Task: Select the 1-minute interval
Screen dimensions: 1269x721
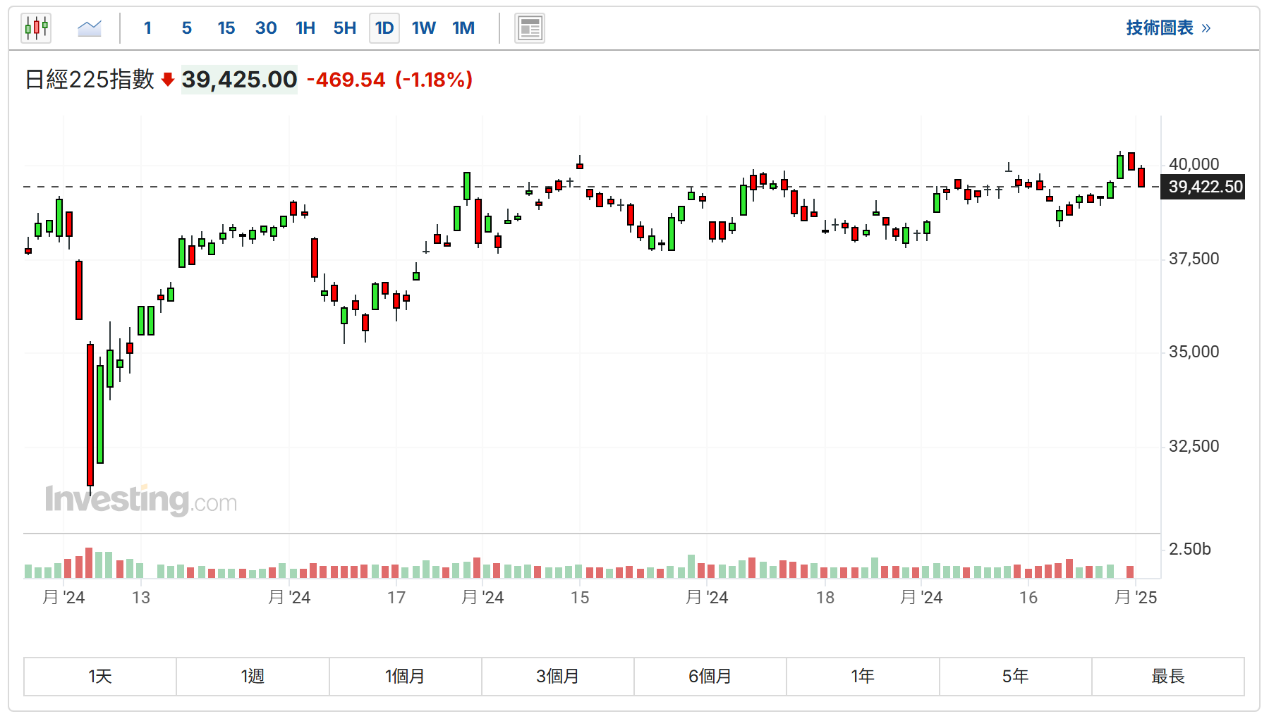Action: pyautogui.click(x=148, y=28)
